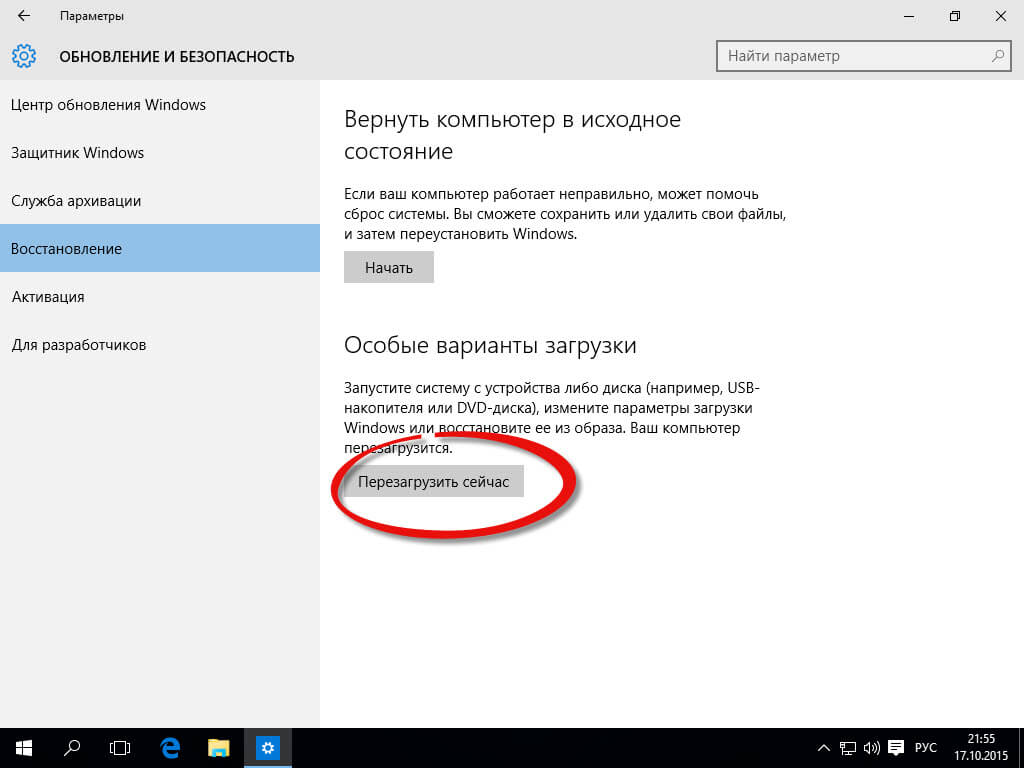Click the Параметры window title text

click(x=92, y=16)
